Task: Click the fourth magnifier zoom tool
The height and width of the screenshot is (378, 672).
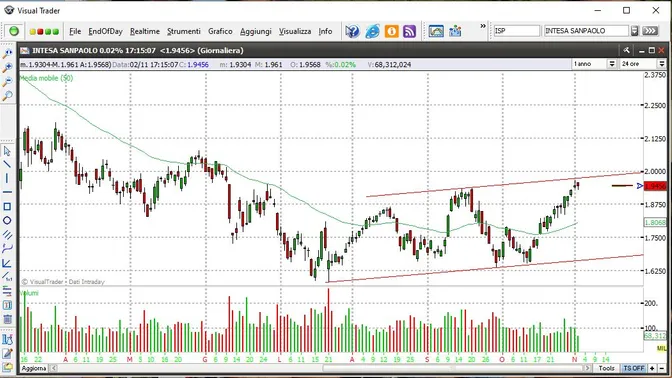Action: tap(7, 96)
